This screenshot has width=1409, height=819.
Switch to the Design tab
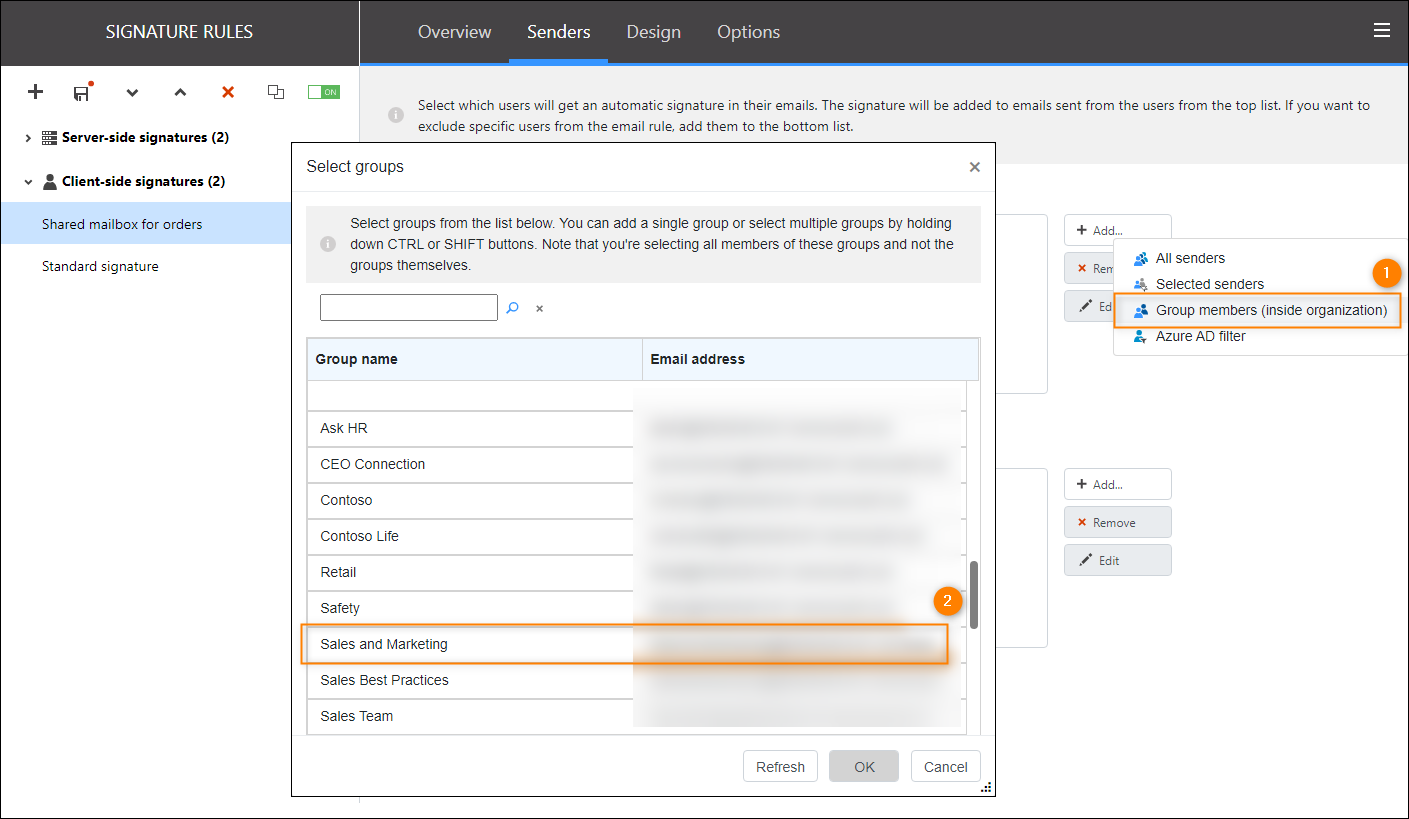point(653,32)
